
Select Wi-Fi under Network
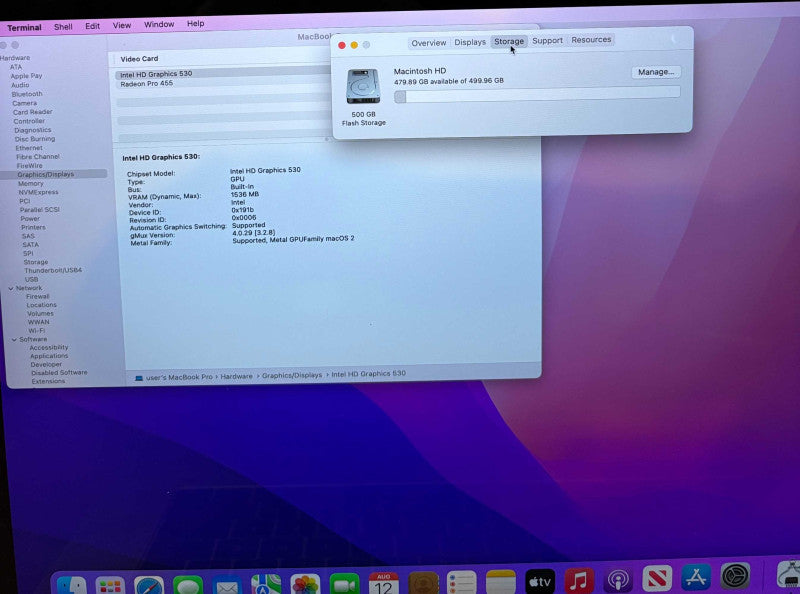[36, 330]
